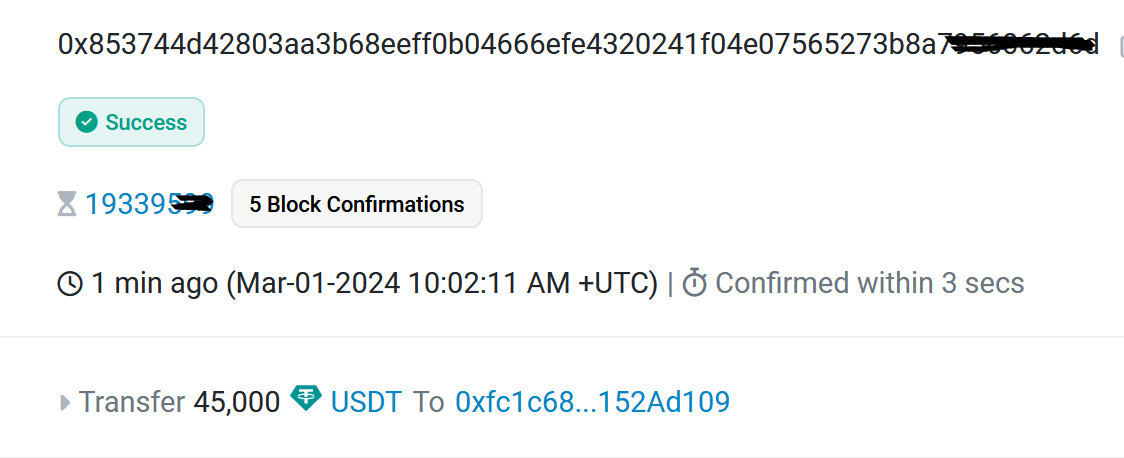Click the Success status label
The height and width of the screenshot is (458, 1124).
(146, 123)
